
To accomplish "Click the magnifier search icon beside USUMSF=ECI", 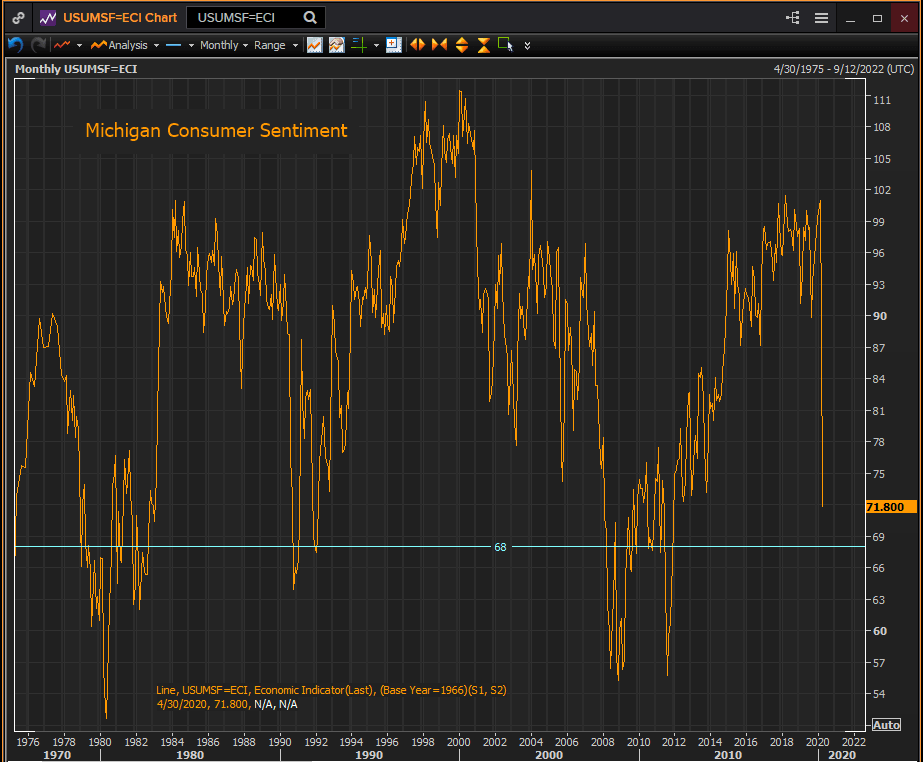I will tap(310, 18).
